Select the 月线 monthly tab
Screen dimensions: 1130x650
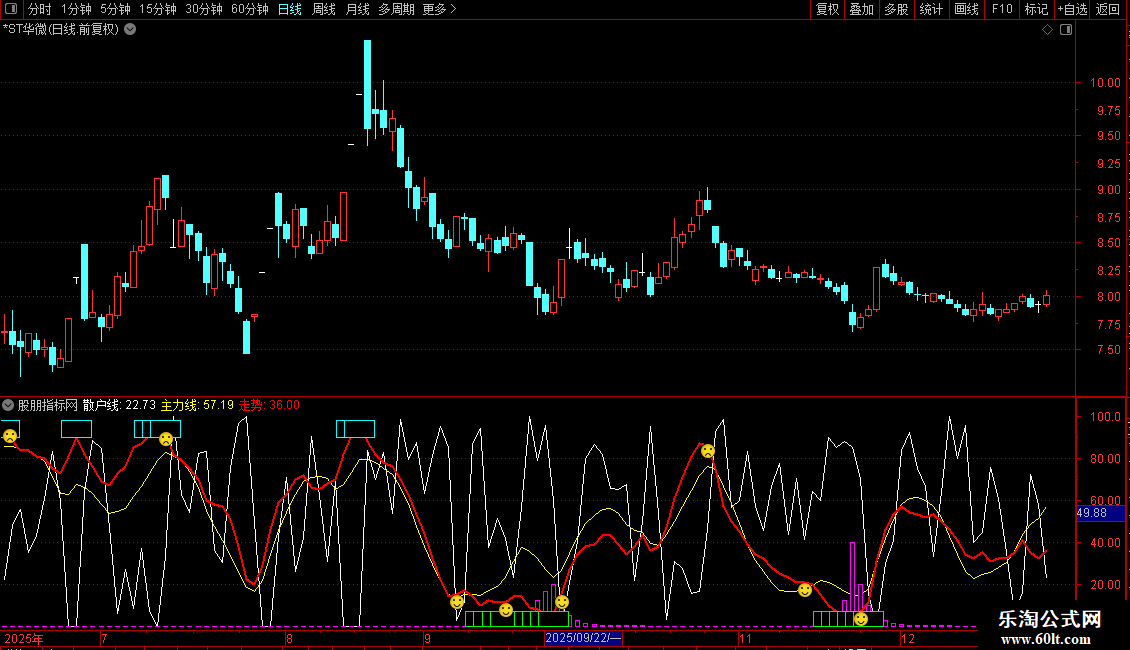click(x=357, y=9)
